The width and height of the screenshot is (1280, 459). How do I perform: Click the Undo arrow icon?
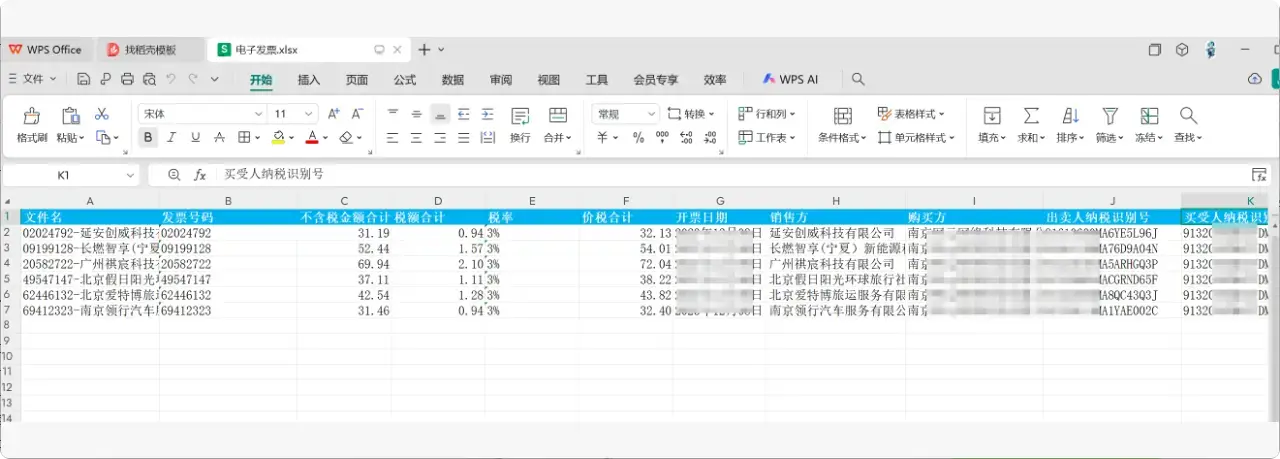[171, 79]
